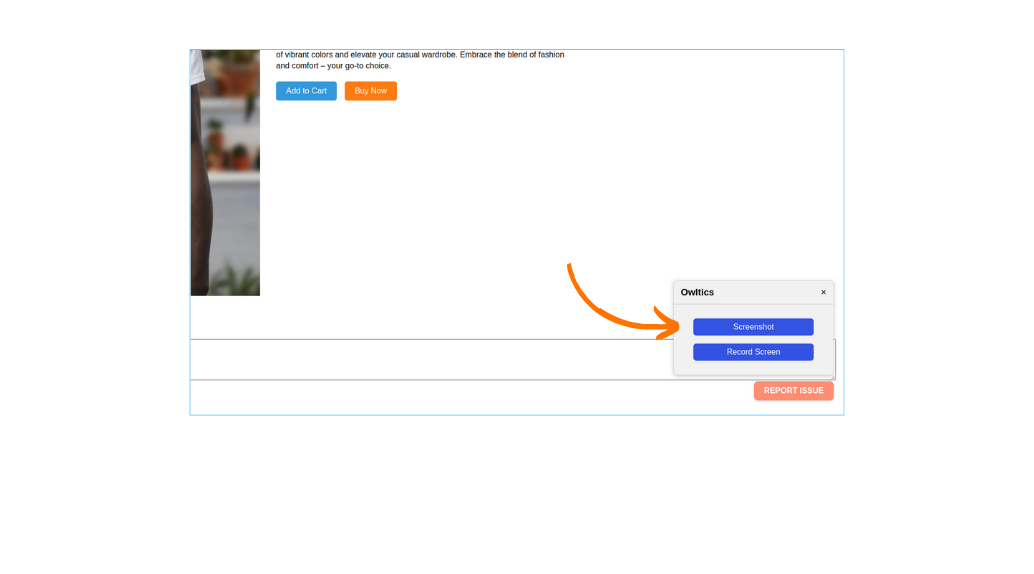Submit using the REPORT ISSUE button

[793, 391]
